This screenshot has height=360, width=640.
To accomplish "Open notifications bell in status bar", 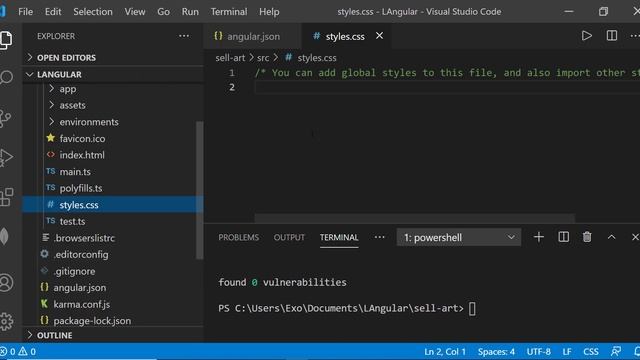I will click(636, 351).
